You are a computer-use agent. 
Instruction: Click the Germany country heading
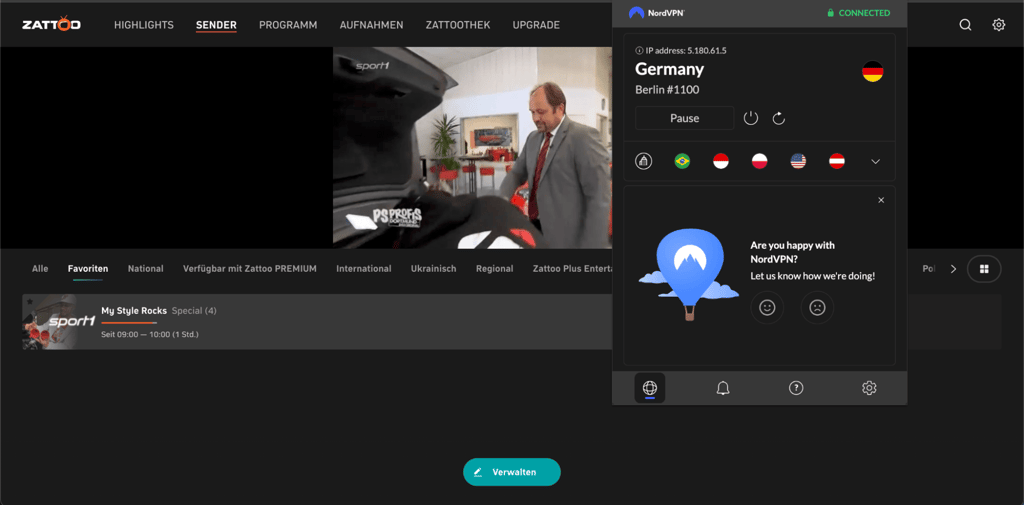coord(669,69)
